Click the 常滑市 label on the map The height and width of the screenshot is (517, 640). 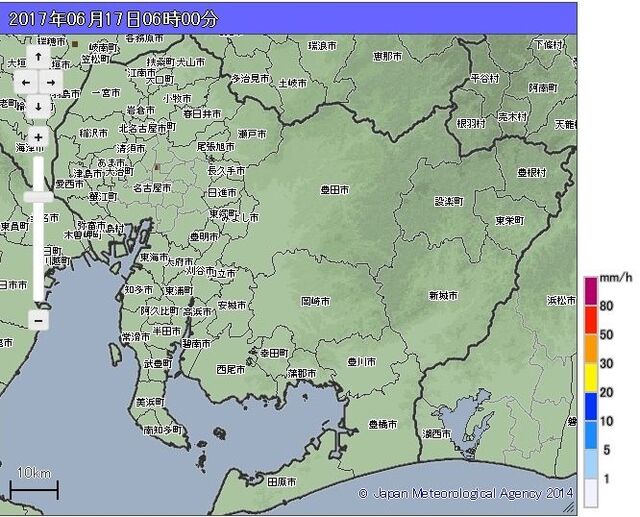(x=136, y=337)
